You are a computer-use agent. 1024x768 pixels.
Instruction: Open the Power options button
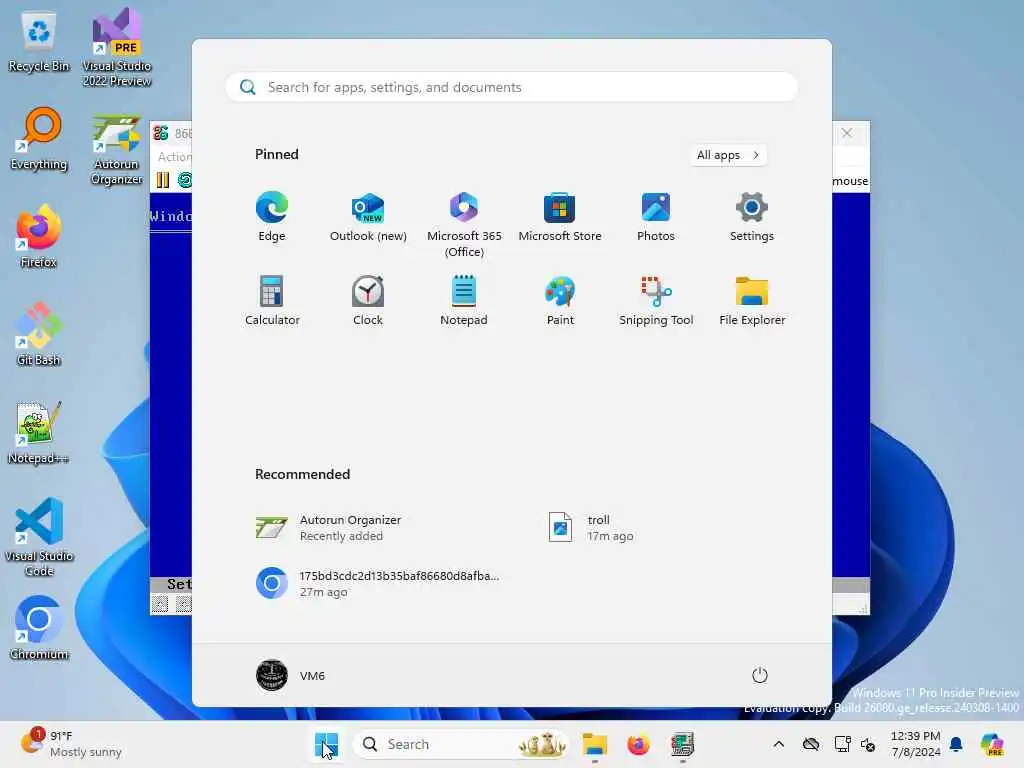759,675
